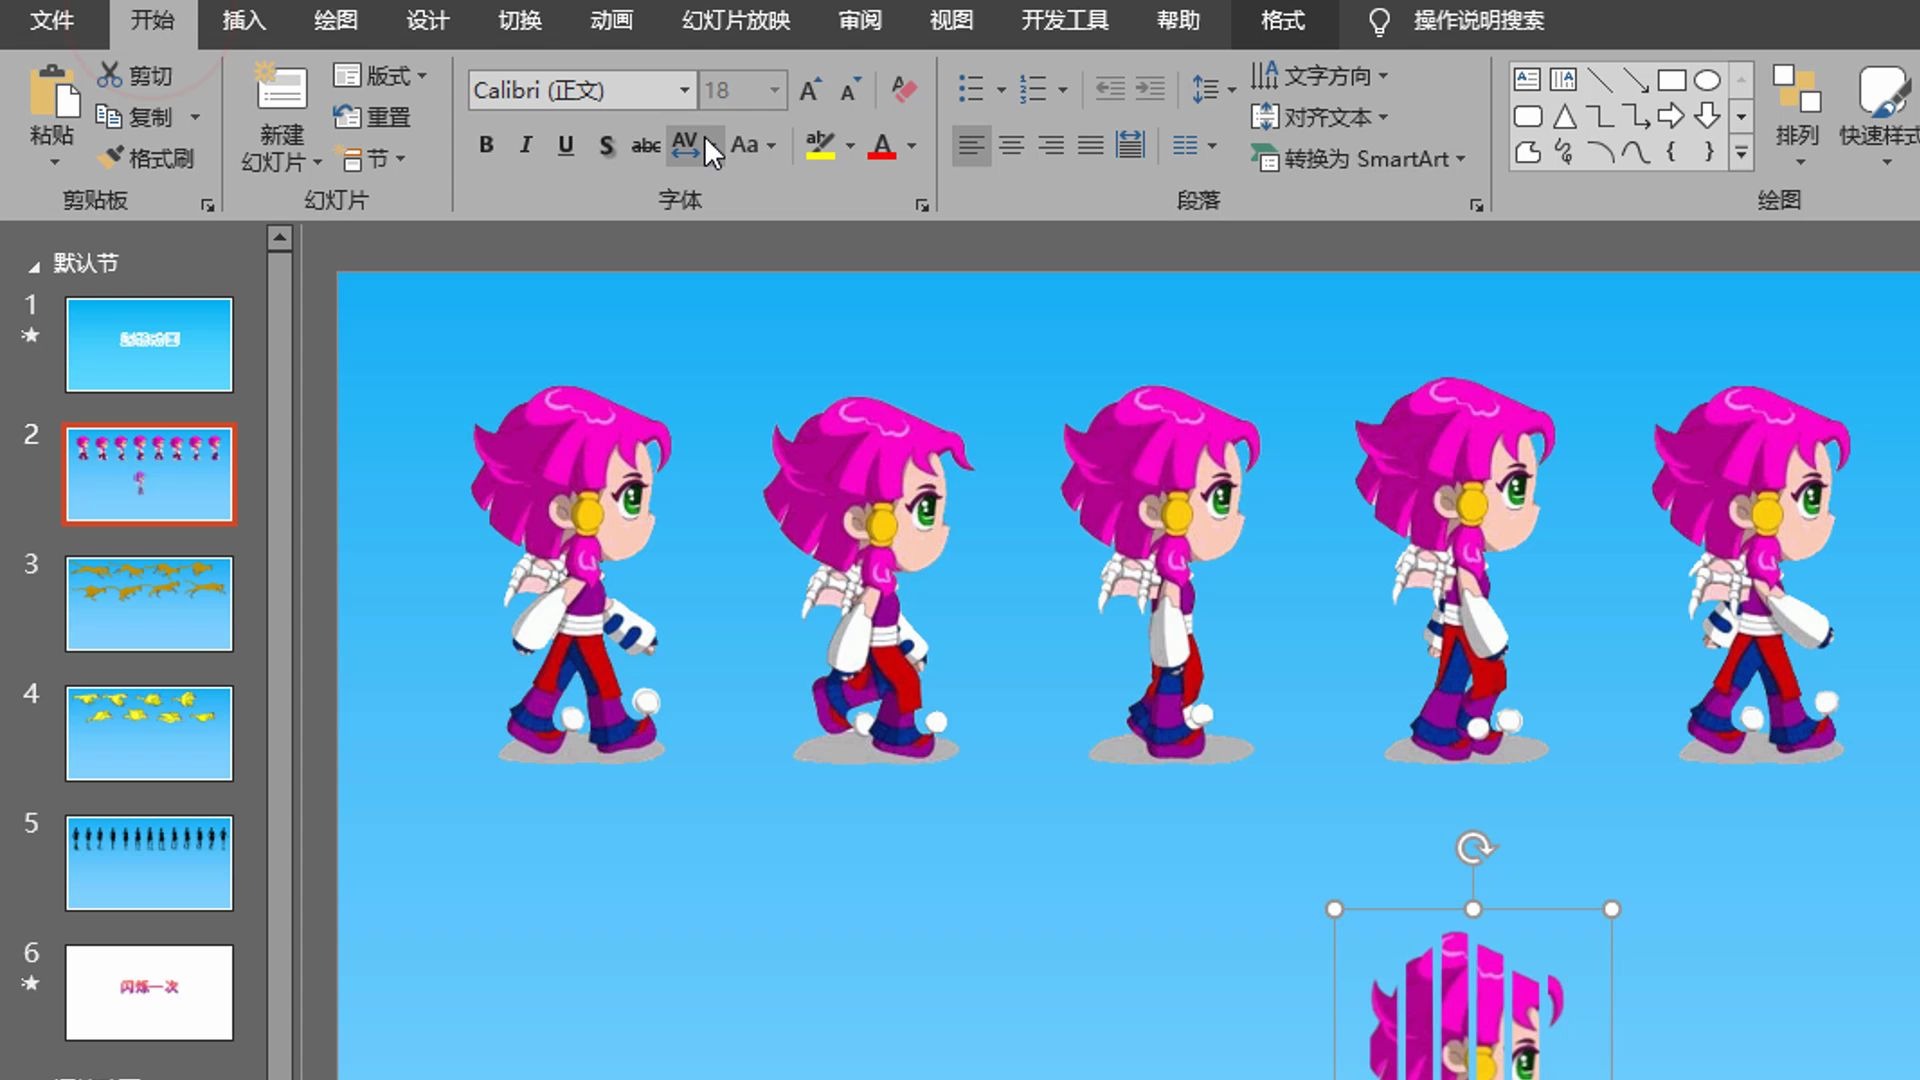The width and height of the screenshot is (1920, 1080).
Task: Open Paragraph dialog launcher in 段落 group
Action: coord(1476,205)
